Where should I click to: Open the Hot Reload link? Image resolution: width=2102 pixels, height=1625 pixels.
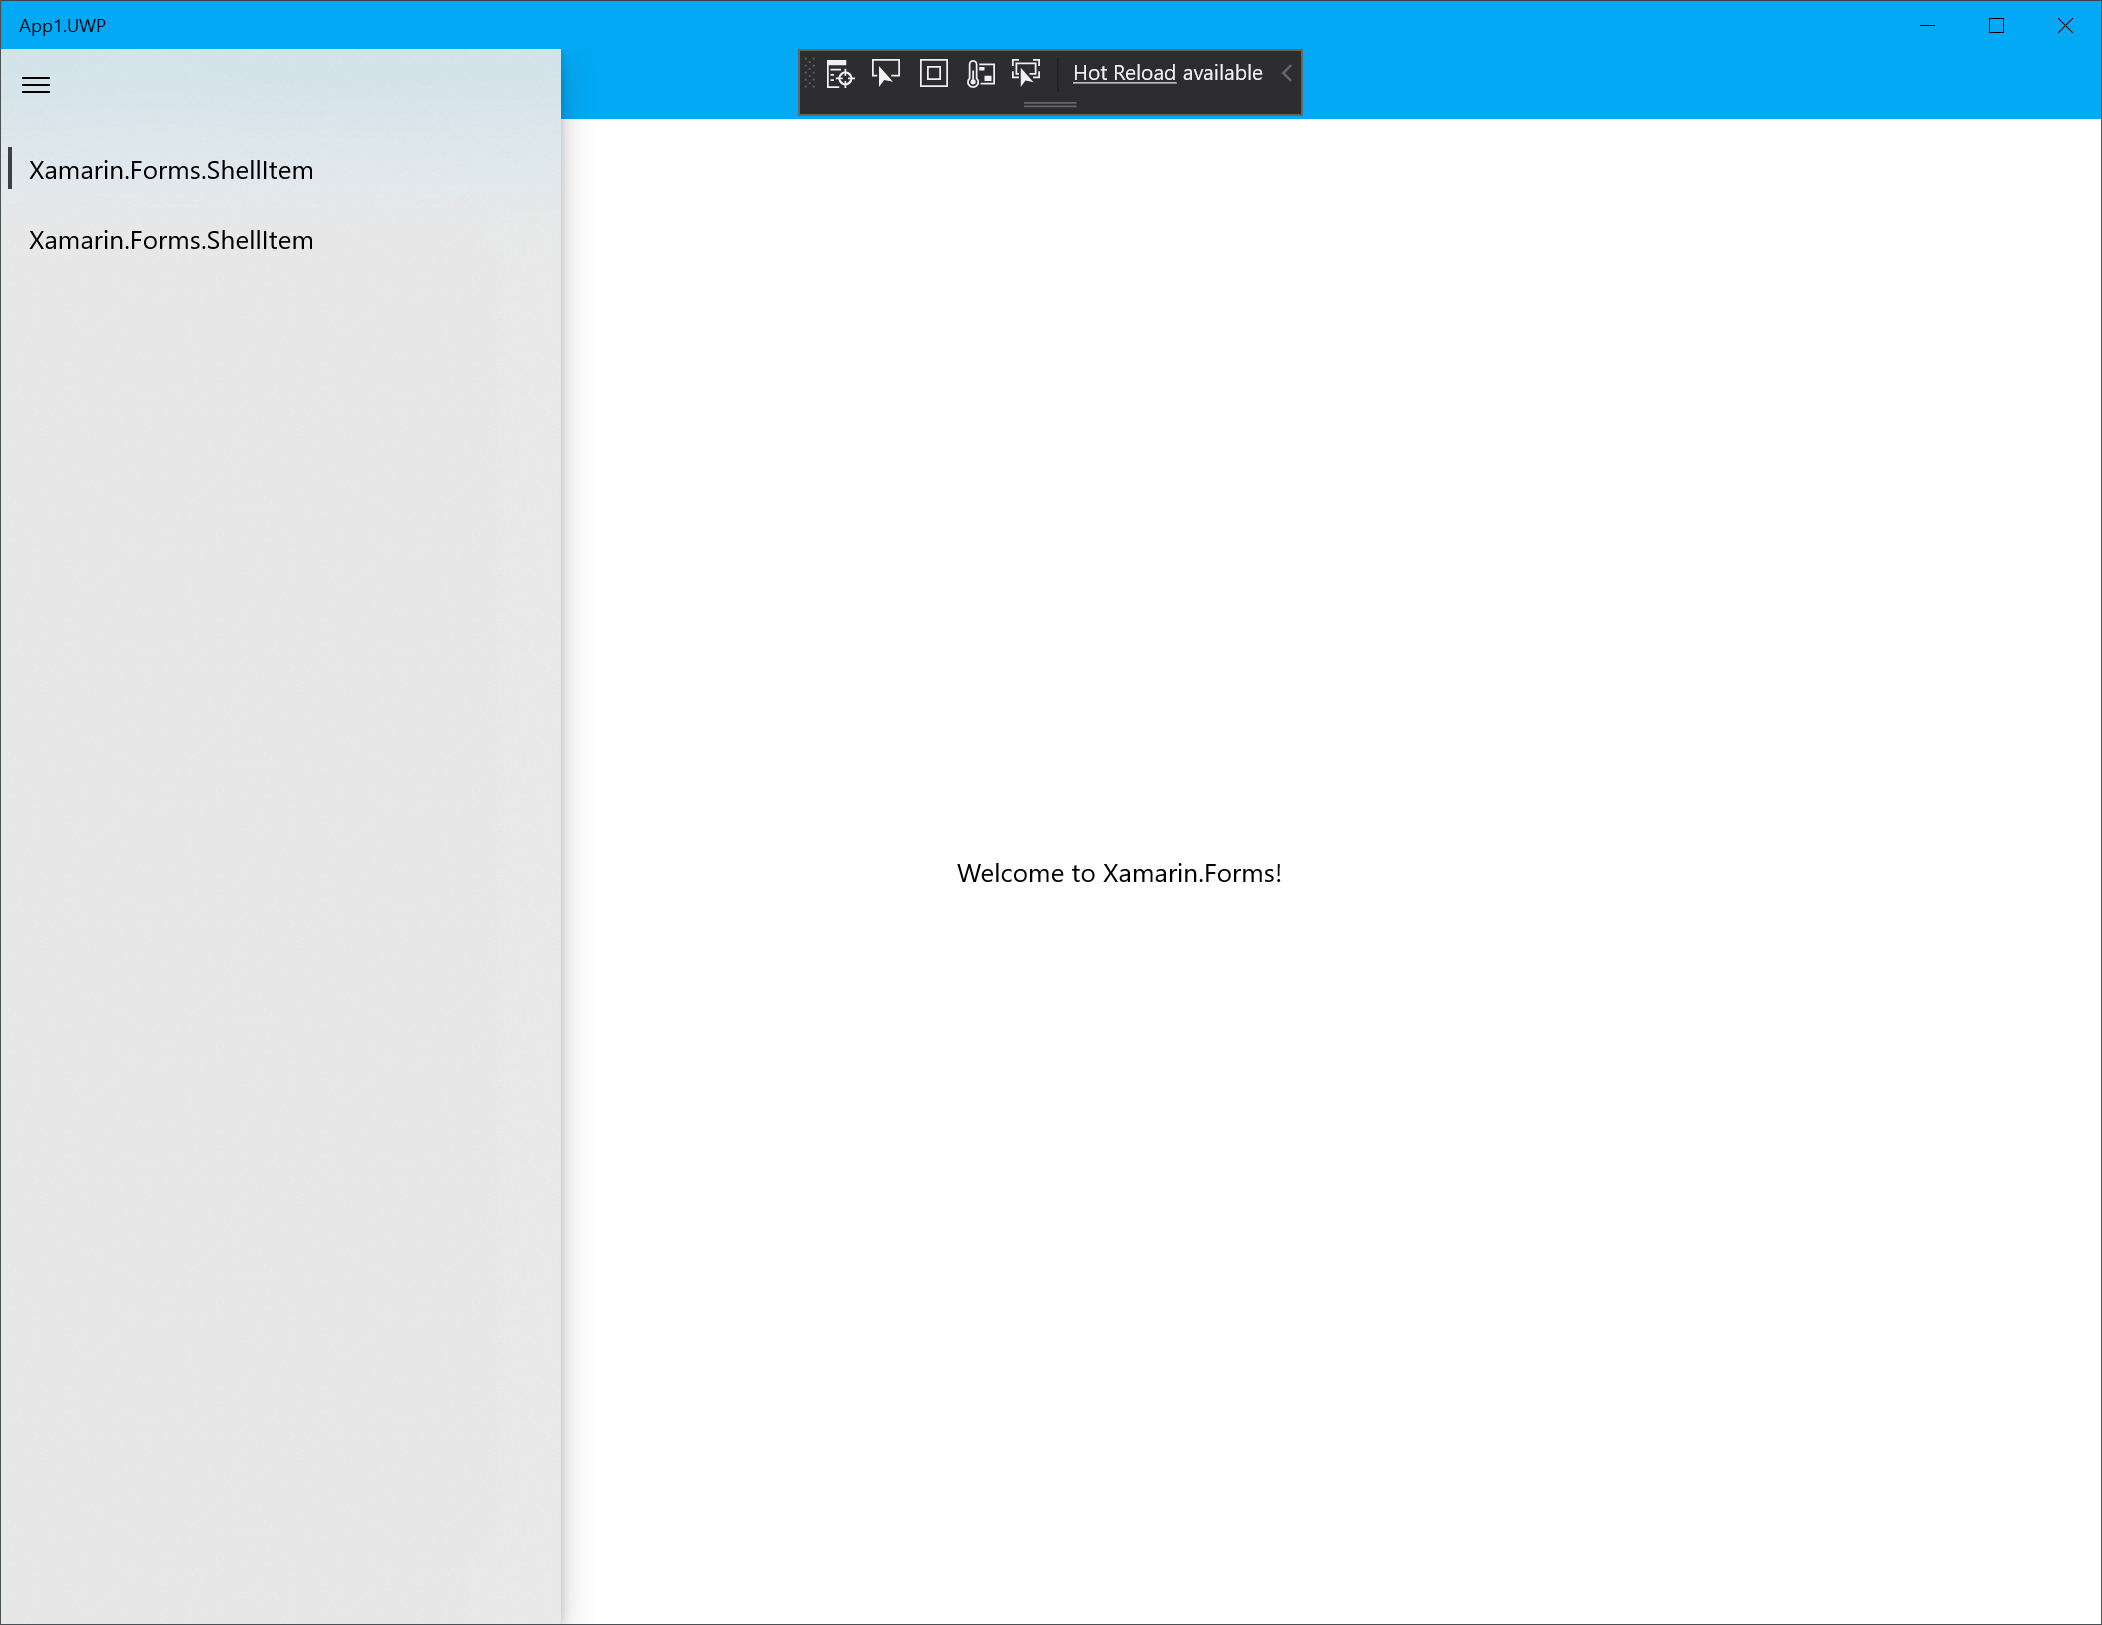1124,73
